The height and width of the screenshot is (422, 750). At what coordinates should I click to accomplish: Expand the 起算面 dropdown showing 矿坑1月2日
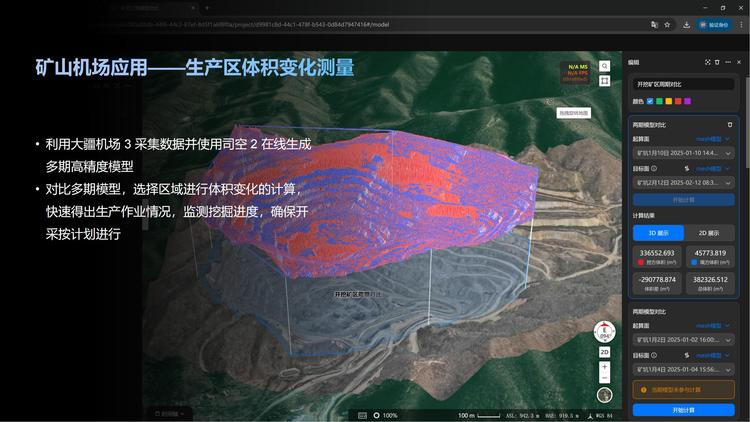[x=684, y=340]
